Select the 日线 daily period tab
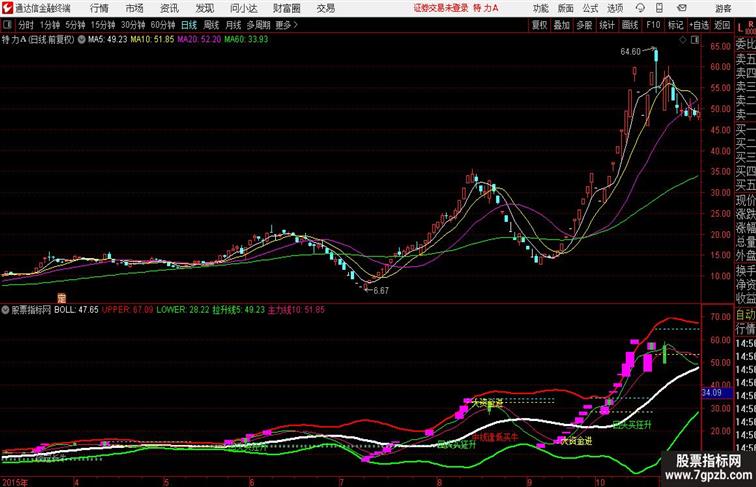This screenshot has width=756, height=487. [189, 25]
